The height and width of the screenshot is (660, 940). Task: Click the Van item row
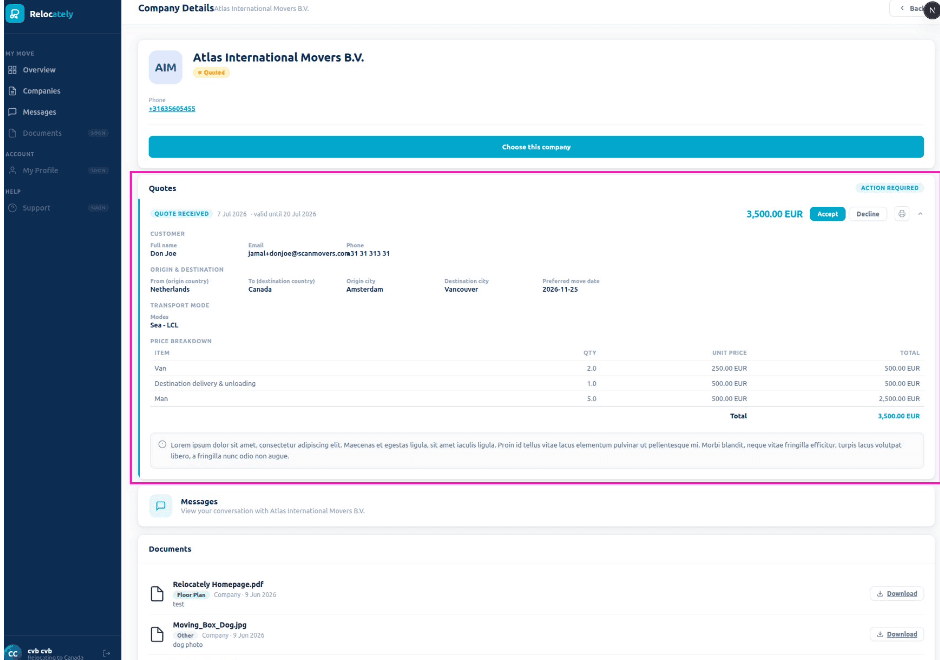click(536, 369)
